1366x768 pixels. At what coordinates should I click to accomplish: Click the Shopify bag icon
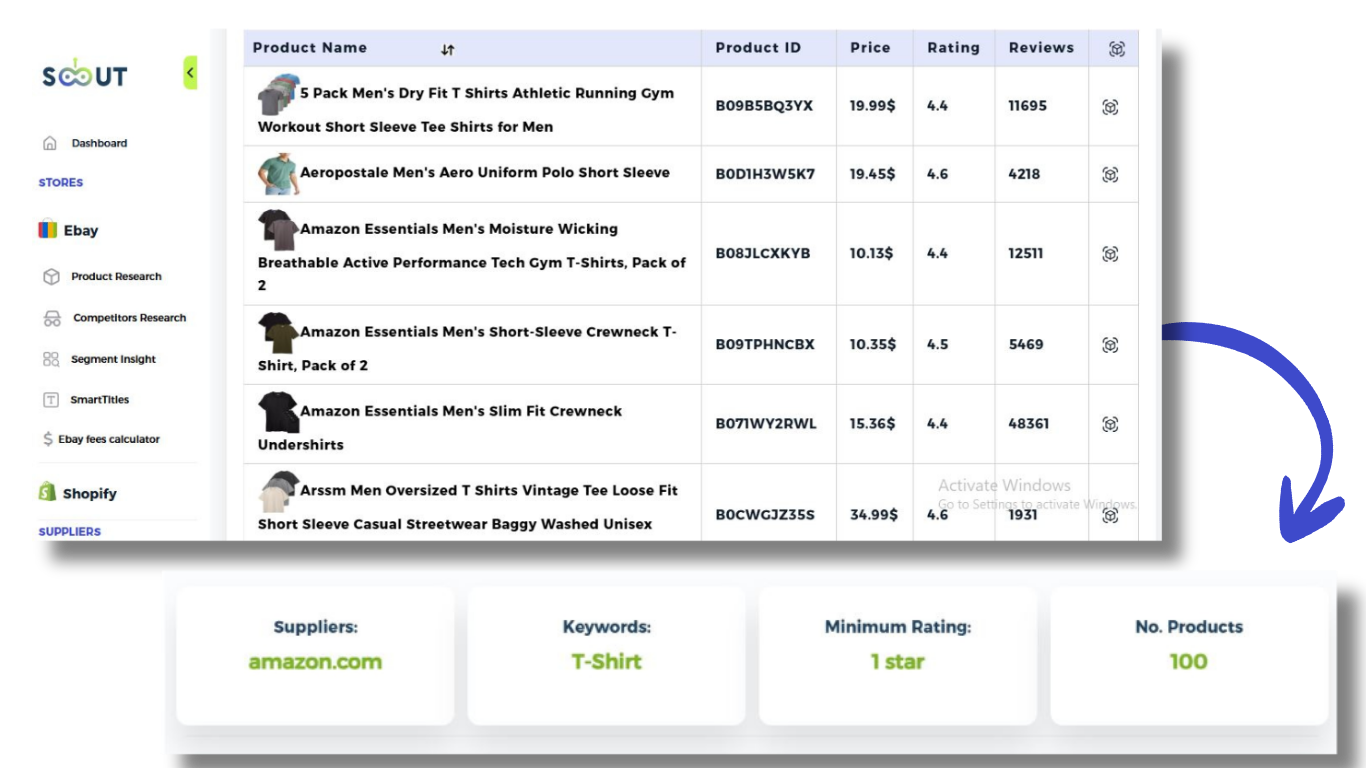point(47,492)
